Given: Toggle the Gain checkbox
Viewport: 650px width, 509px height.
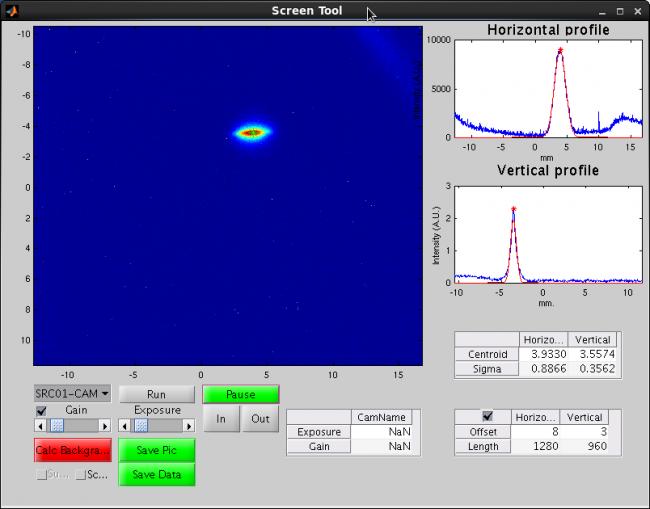Looking at the screenshot, I should pyautogui.click(x=41, y=411).
